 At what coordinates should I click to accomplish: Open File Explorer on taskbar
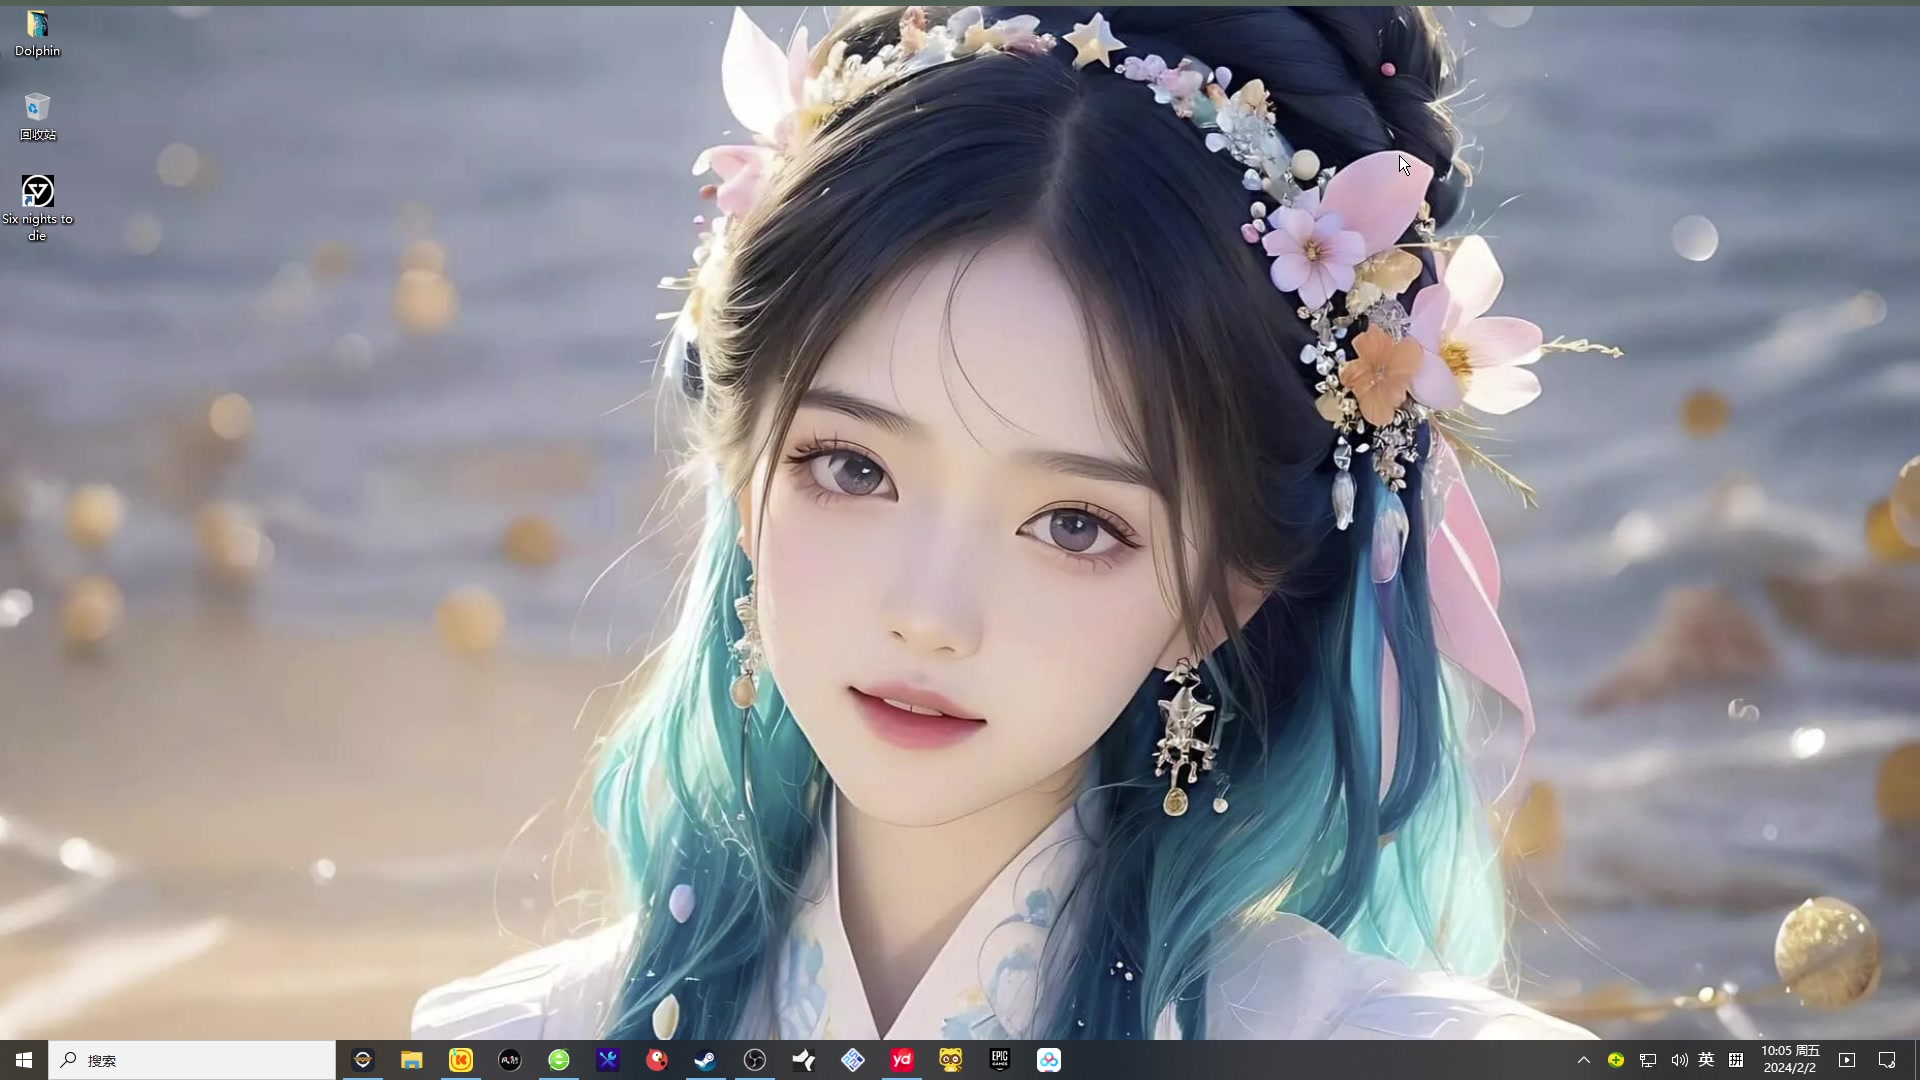coord(411,1060)
